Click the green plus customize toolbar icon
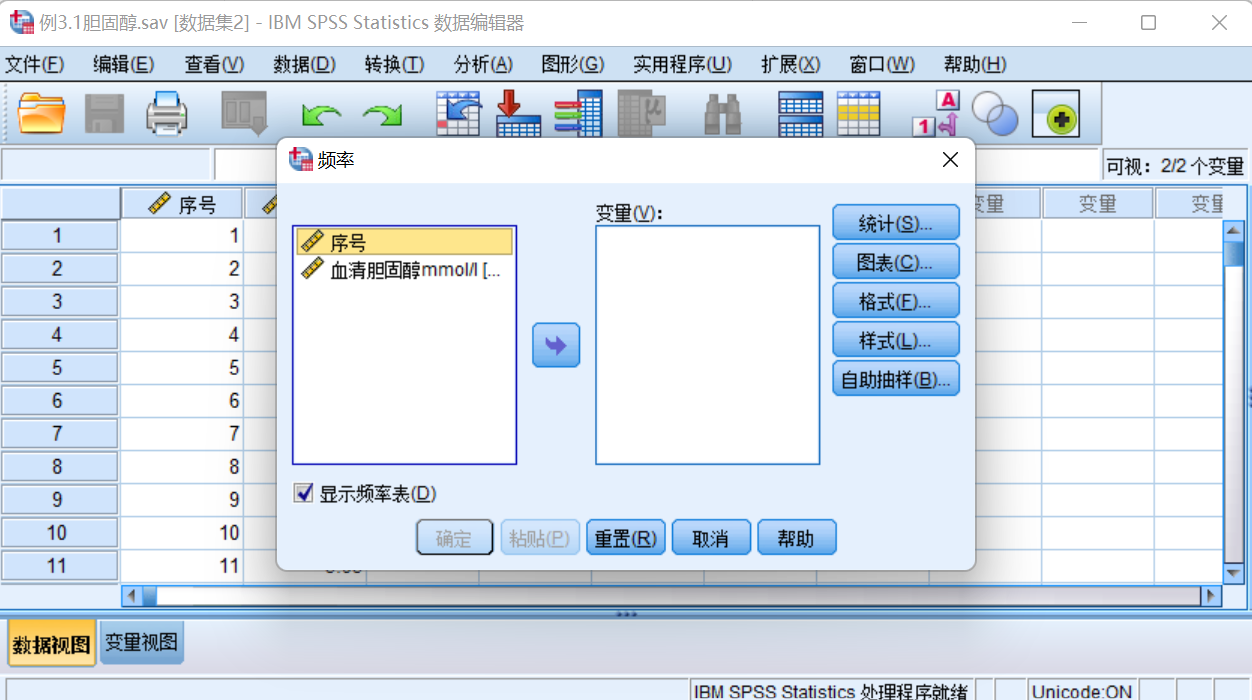The image size is (1252, 700). [1056, 116]
